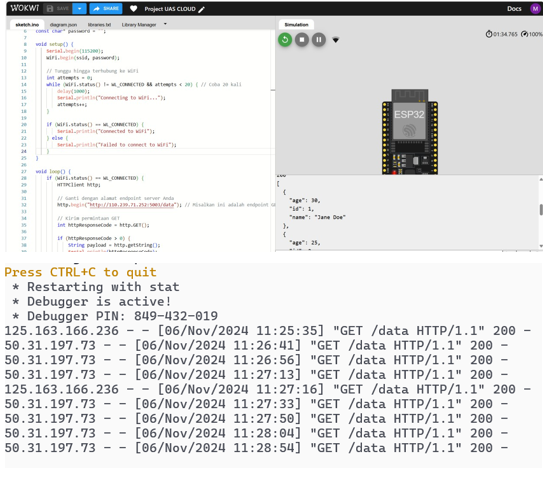Click the SHARE button

[x=106, y=9]
